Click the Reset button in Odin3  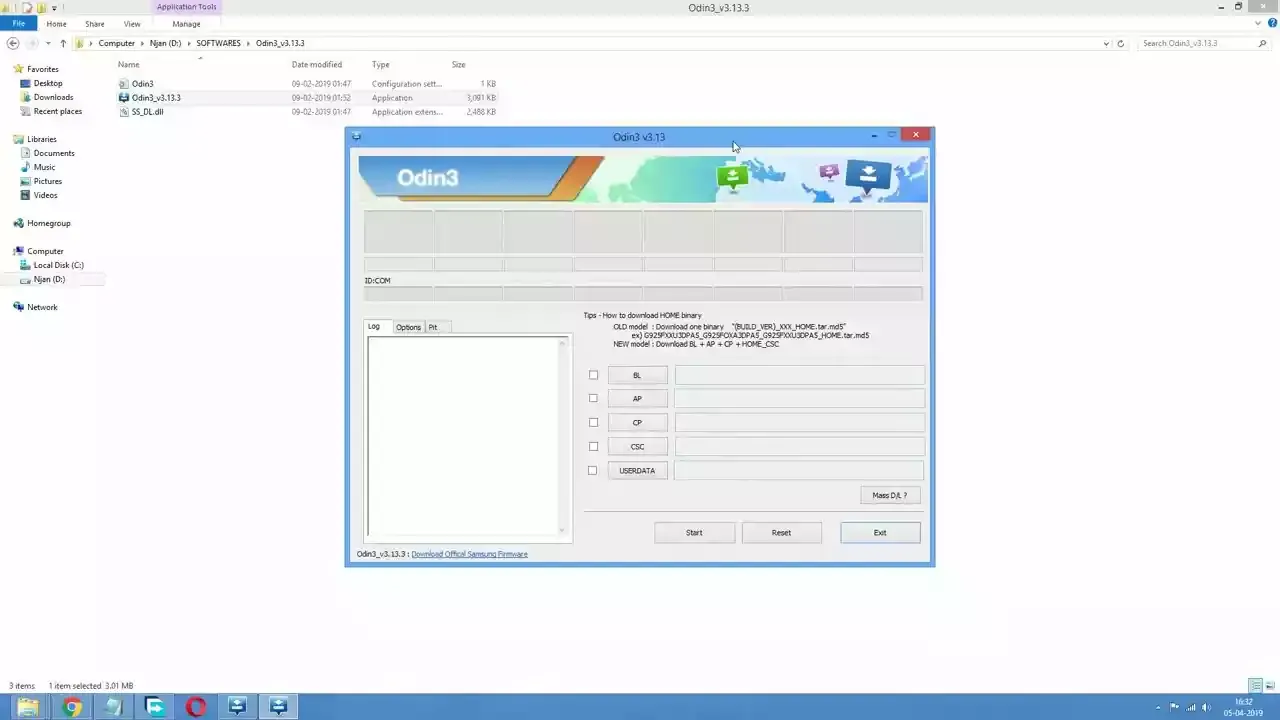tap(781, 532)
